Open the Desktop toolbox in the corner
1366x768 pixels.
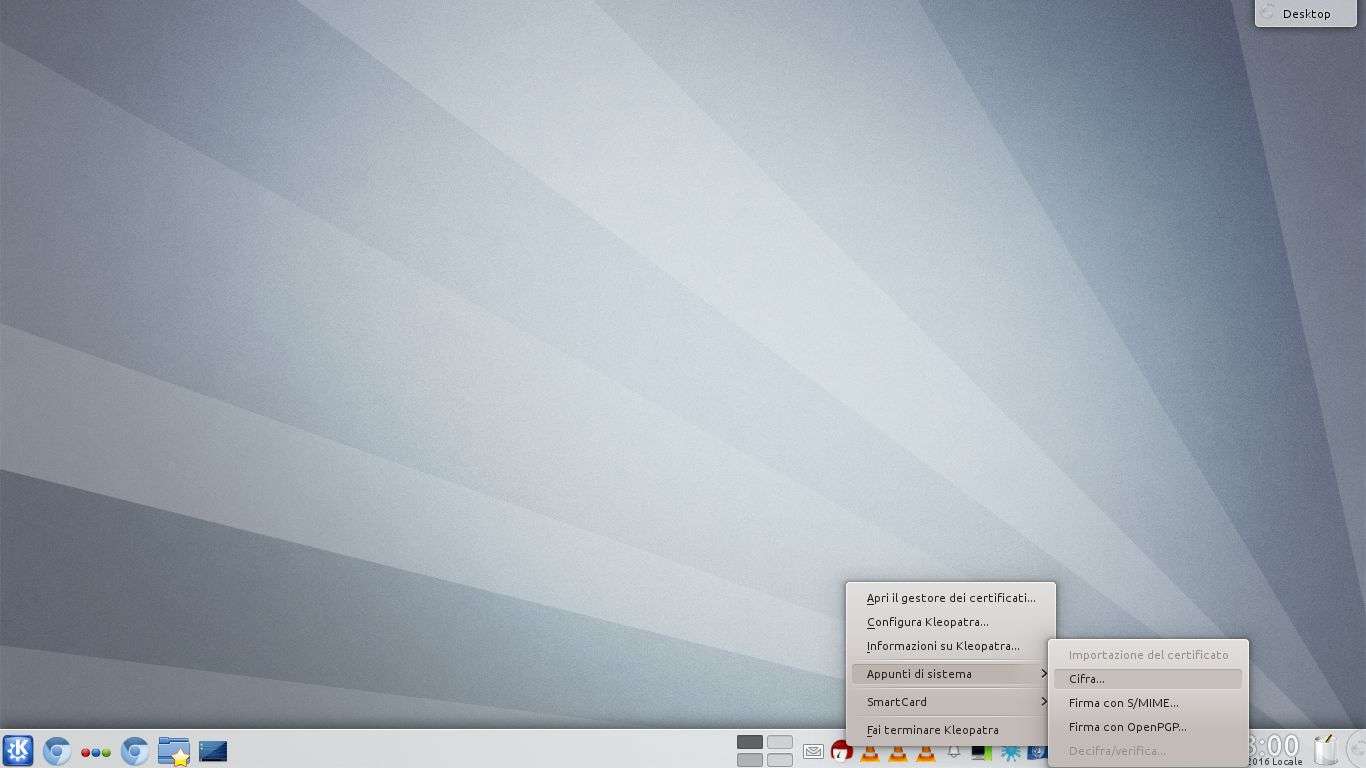coord(1297,14)
